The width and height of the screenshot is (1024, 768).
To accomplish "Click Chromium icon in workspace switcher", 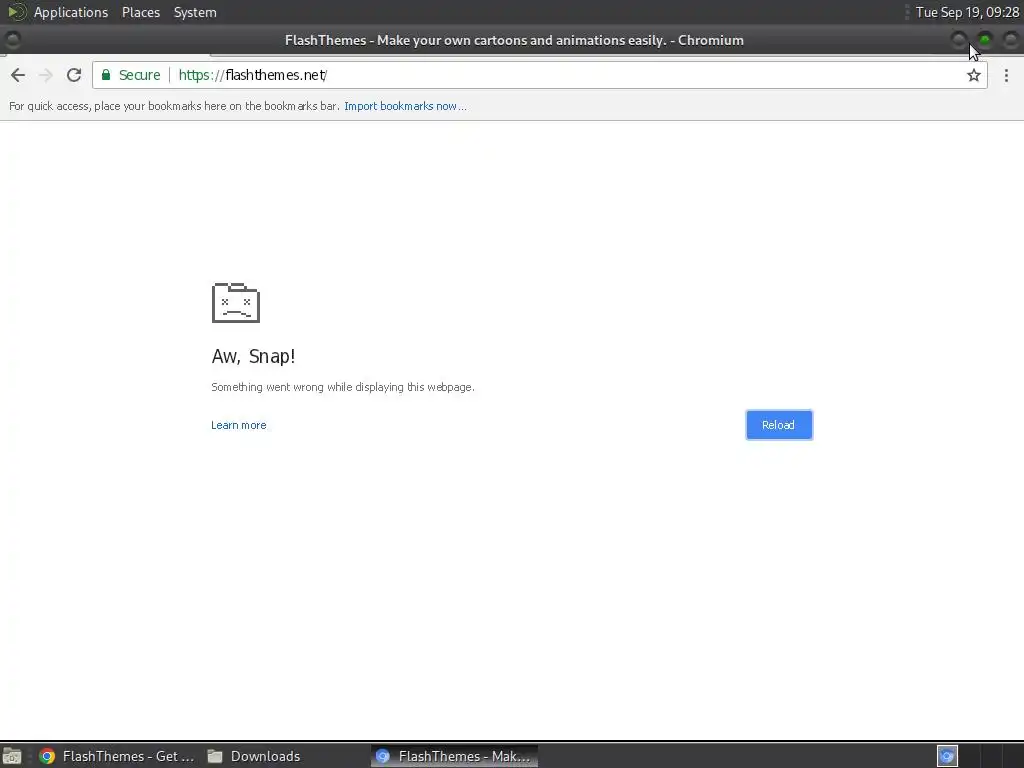I will coord(947,756).
